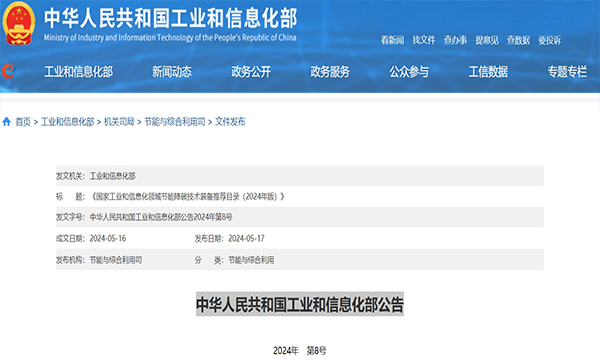Click the 要投诉 quick link
This screenshot has width=600, height=360.
tap(549, 40)
